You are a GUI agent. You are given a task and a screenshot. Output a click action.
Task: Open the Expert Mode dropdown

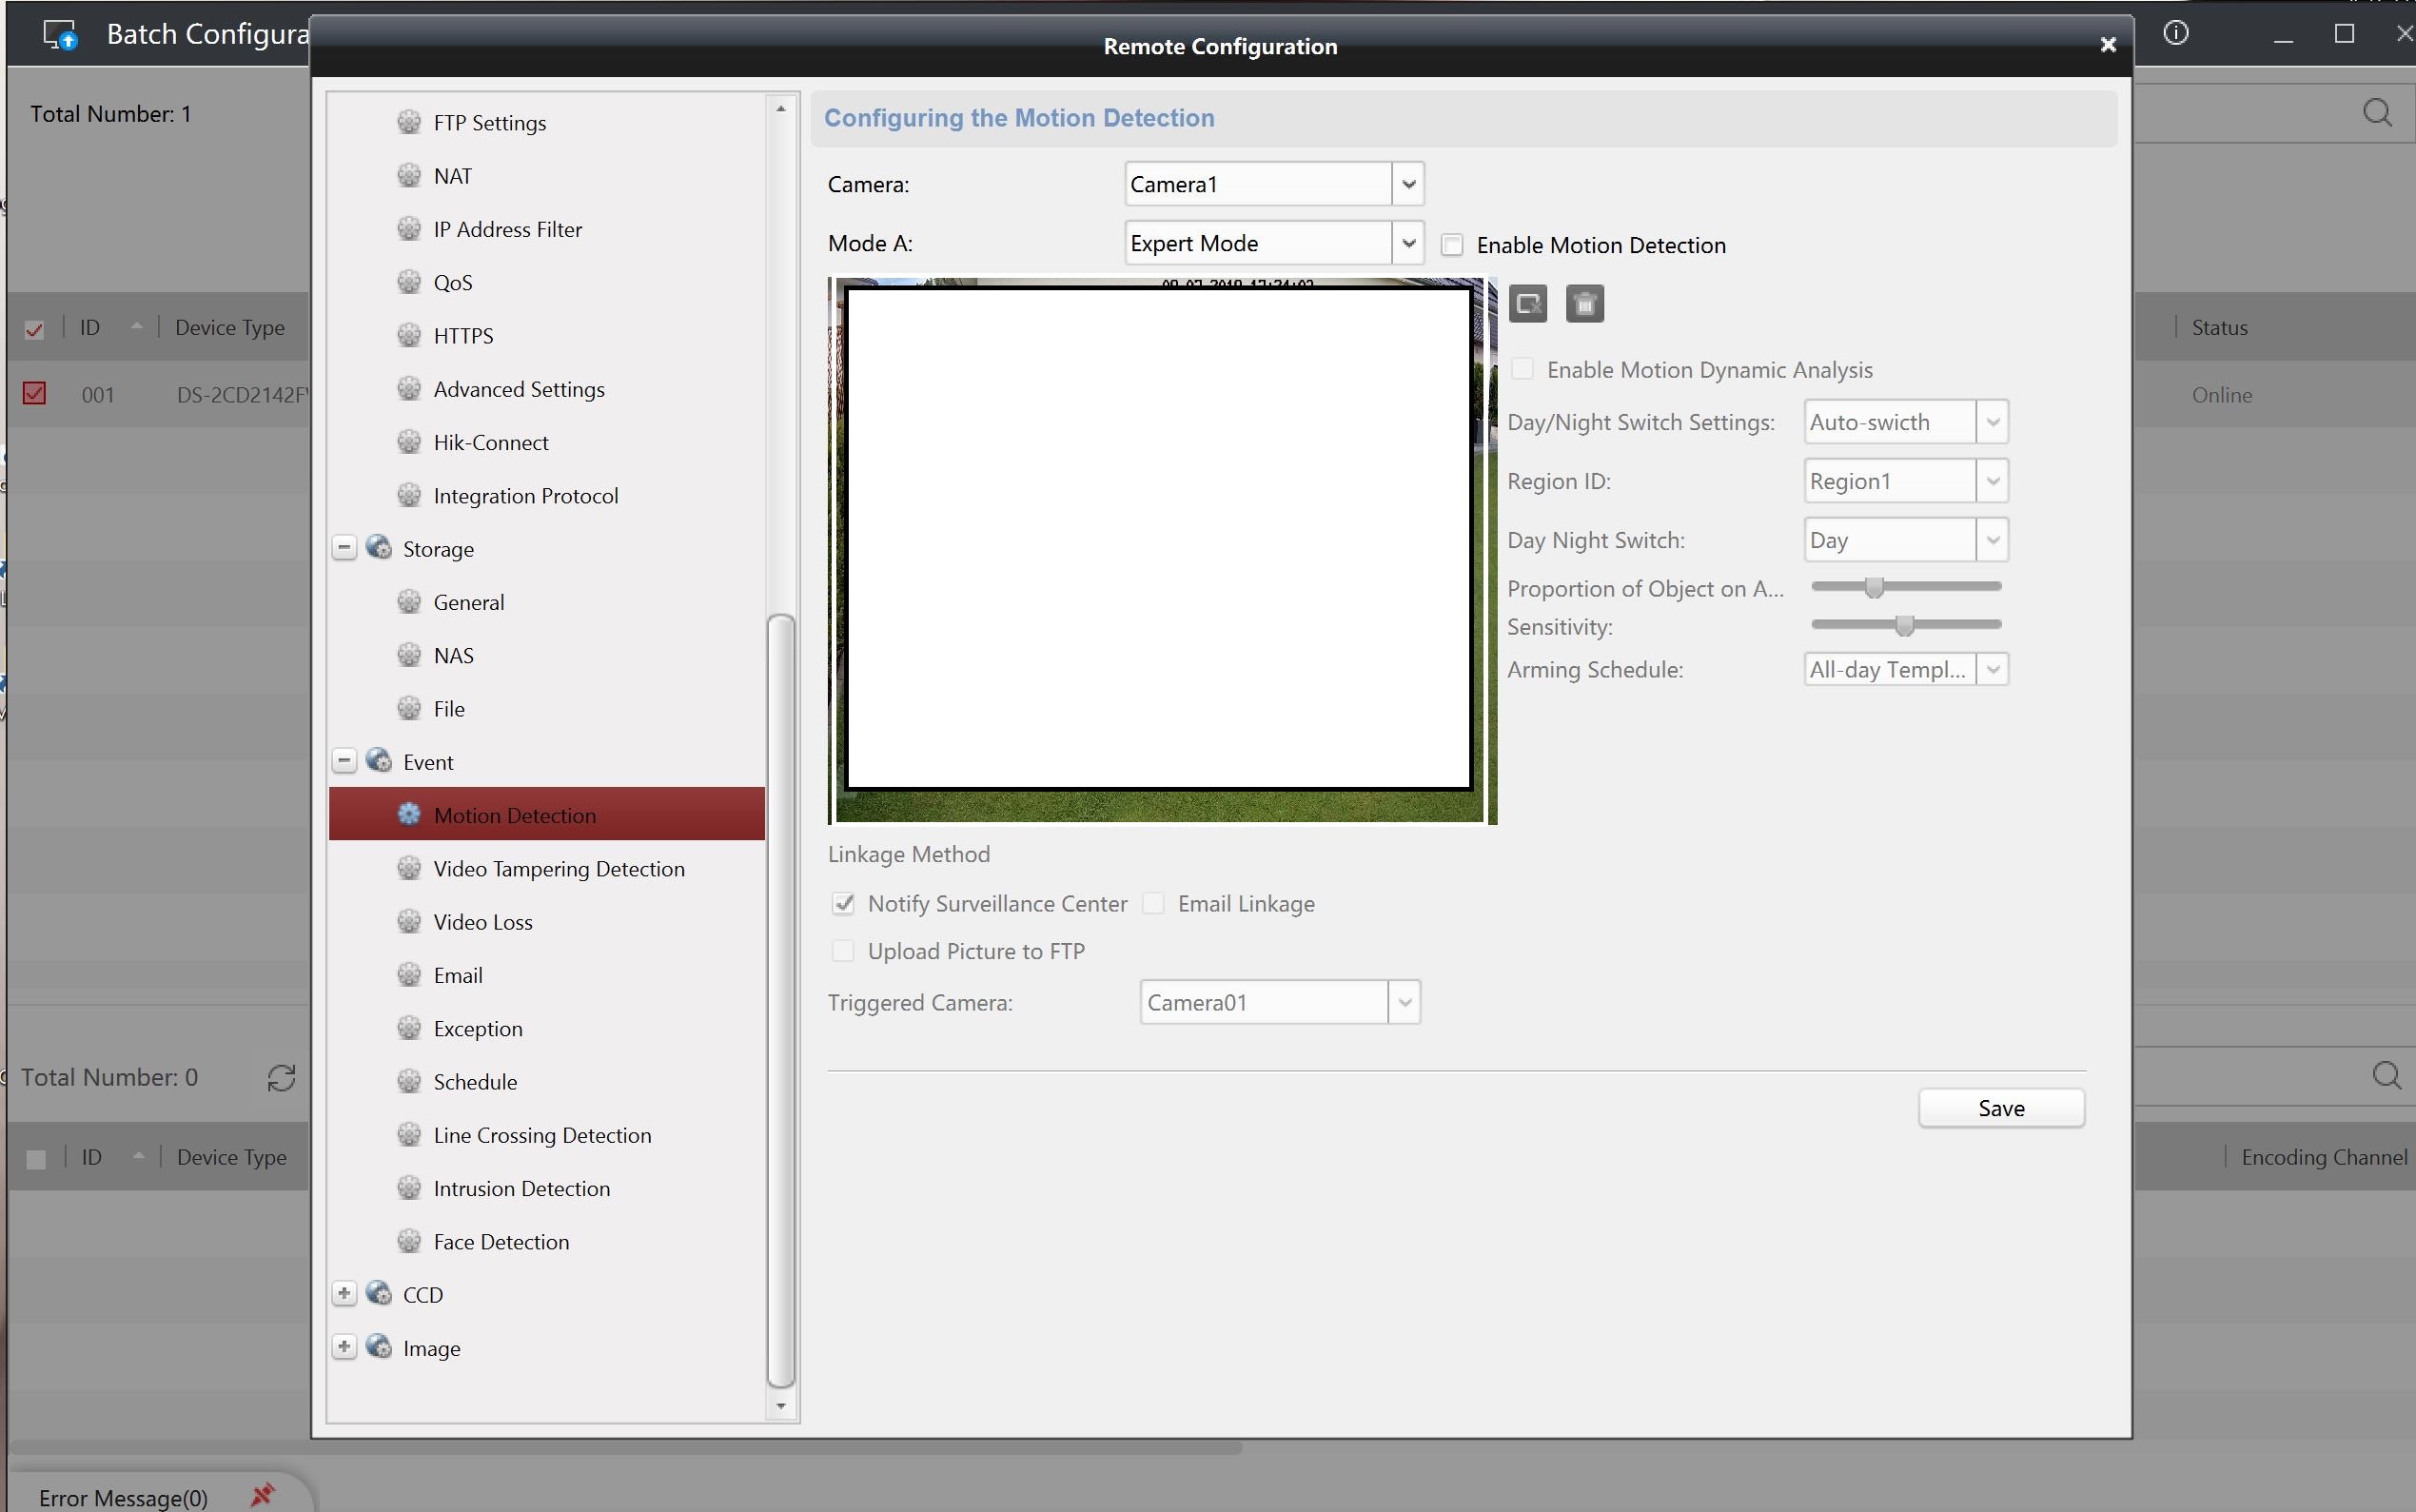click(1408, 243)
